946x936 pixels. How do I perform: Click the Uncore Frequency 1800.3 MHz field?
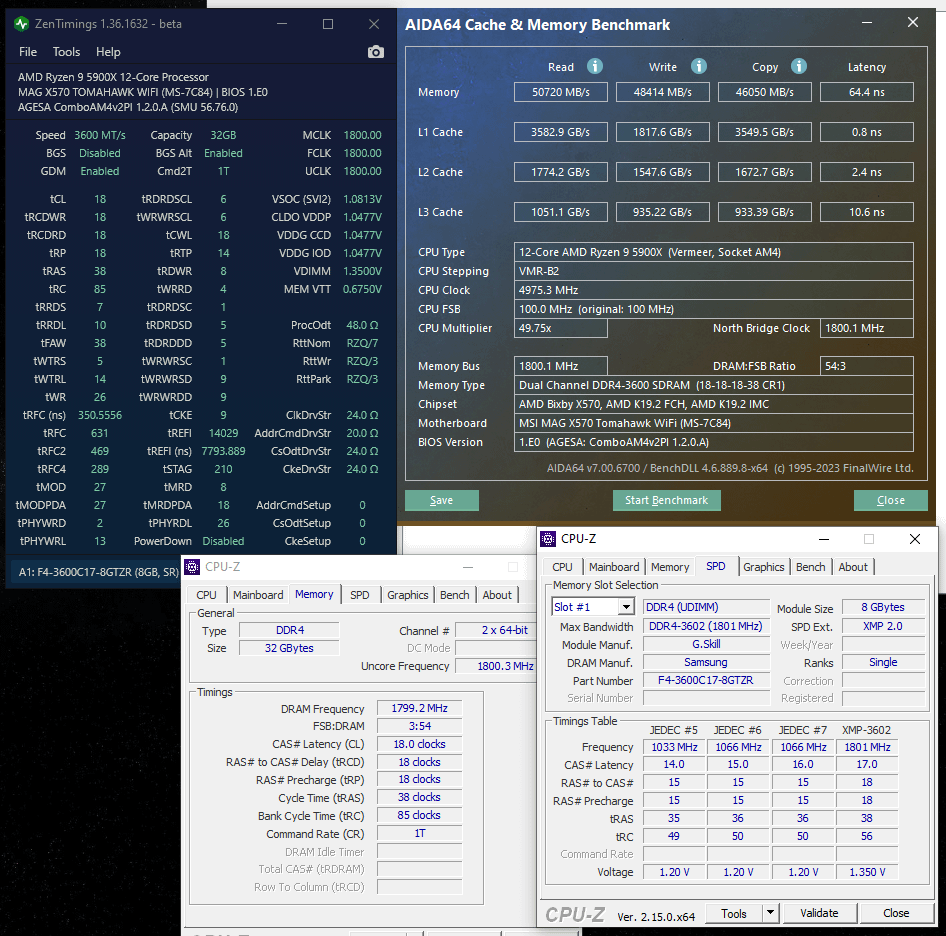(495, 666)
